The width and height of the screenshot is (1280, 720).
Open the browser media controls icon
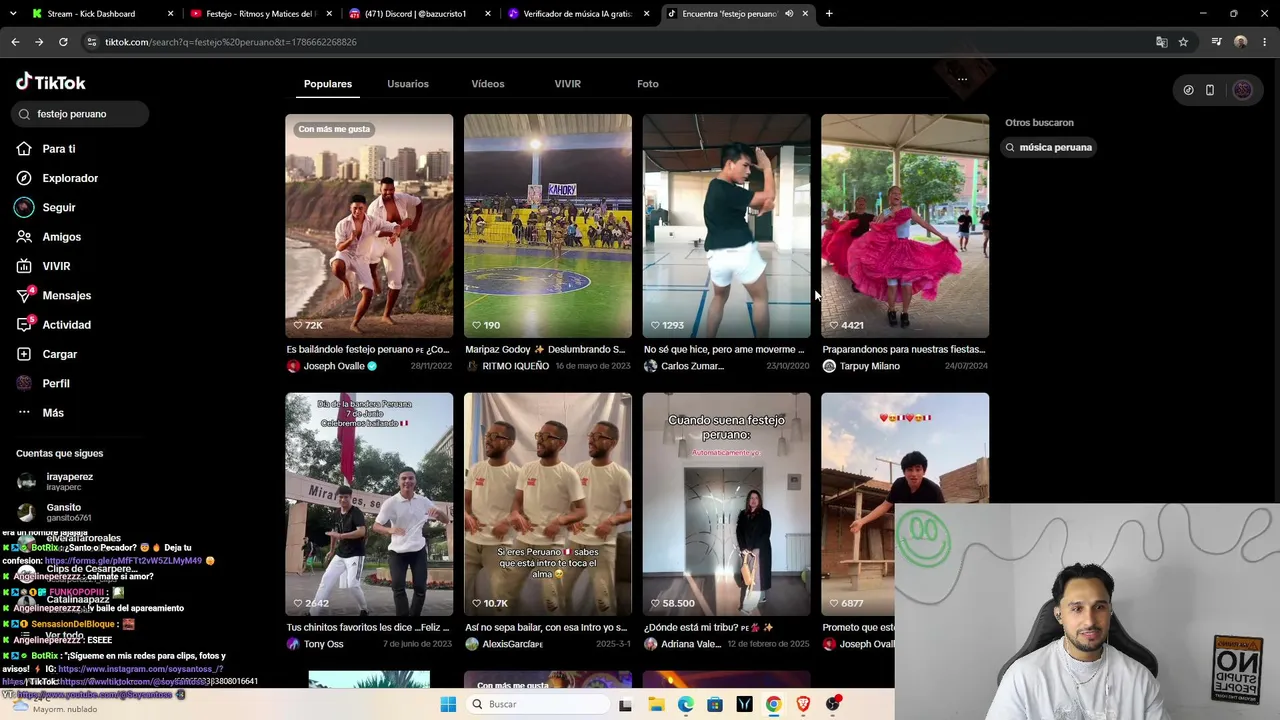(x=1216, y=42)
